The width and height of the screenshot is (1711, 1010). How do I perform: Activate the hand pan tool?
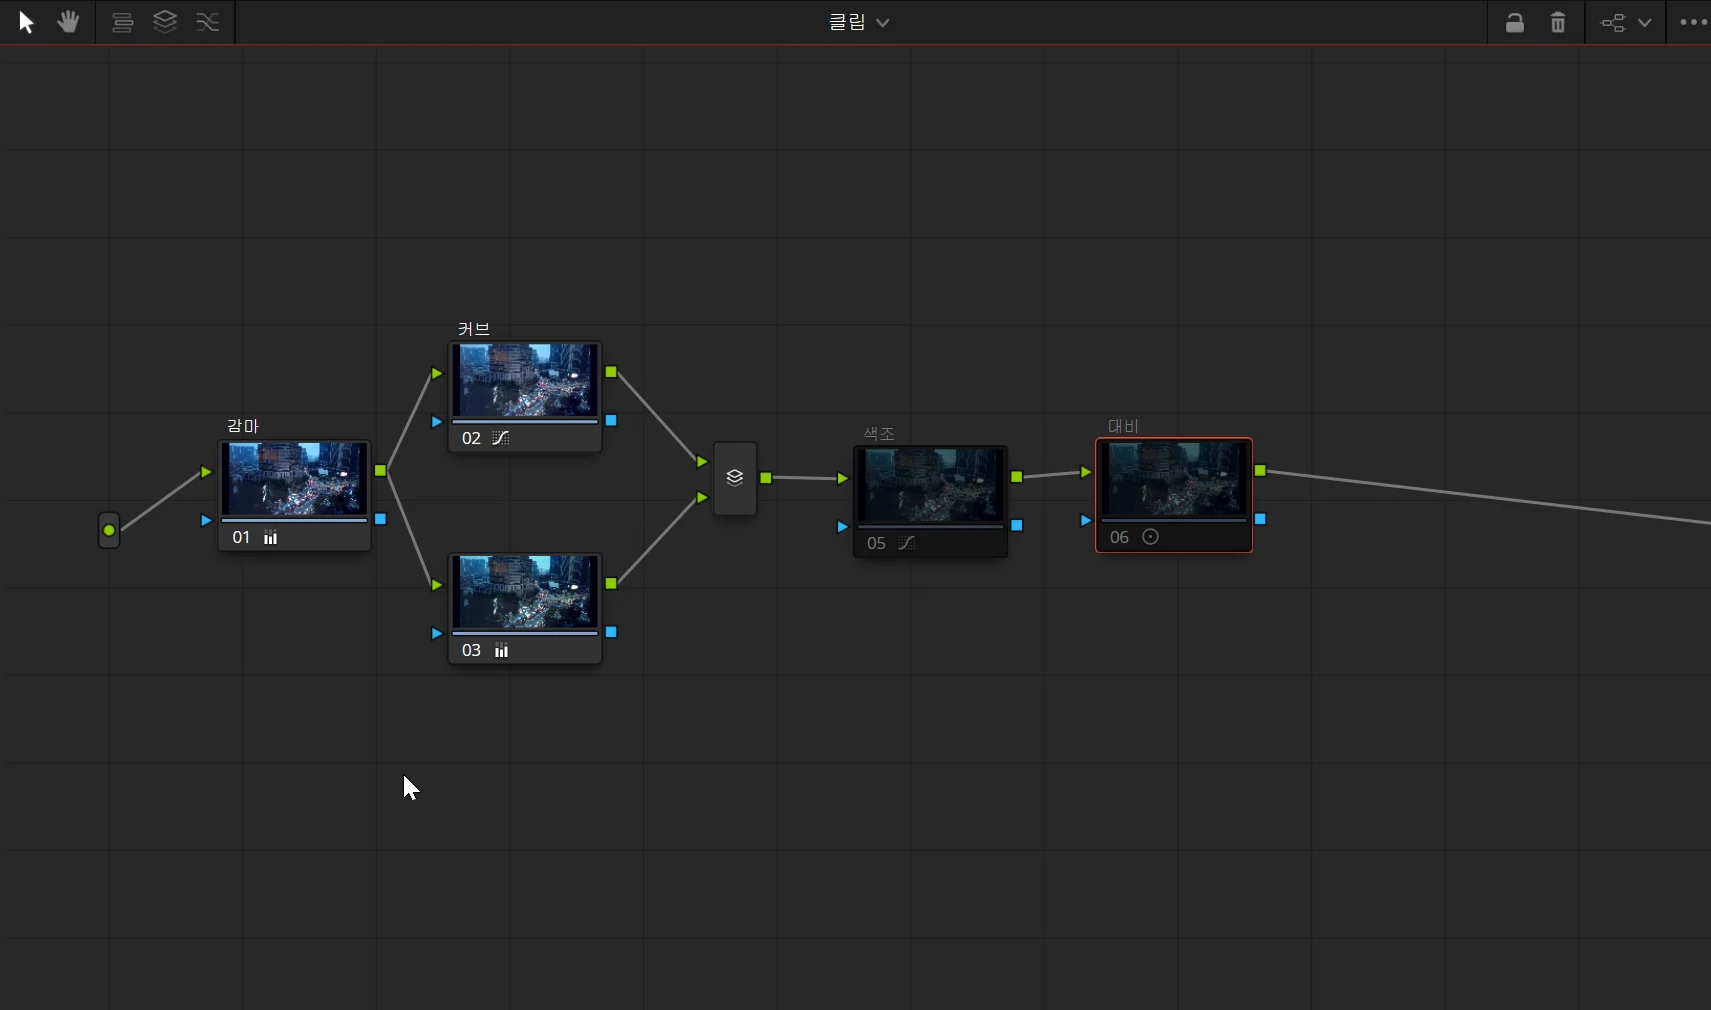click(68, 22)
